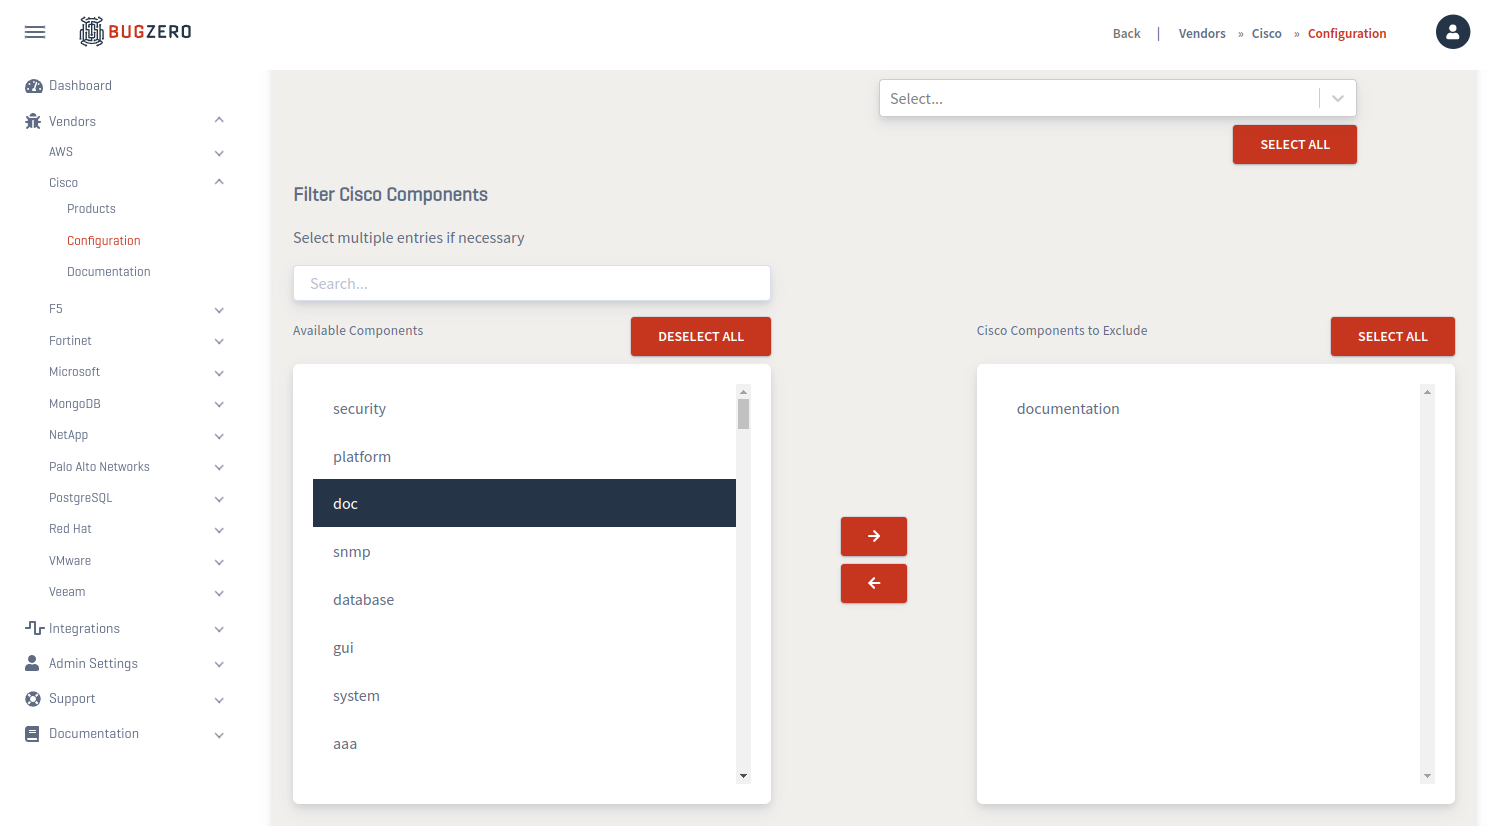Go to Dashboard

[x=80, y=86]
